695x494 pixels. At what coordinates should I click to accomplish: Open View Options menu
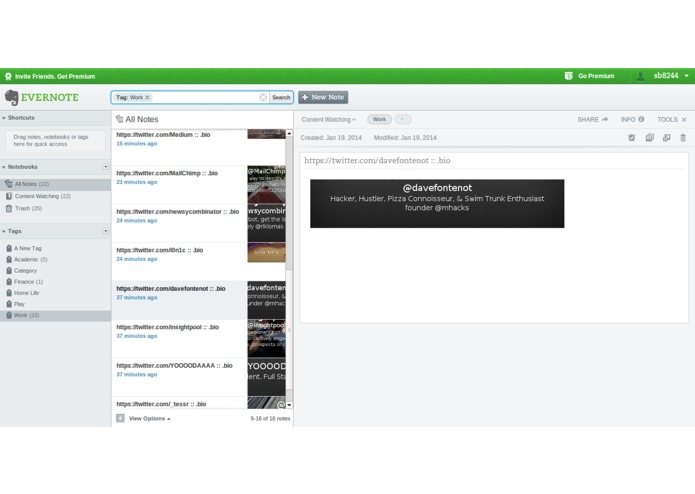(149, 419)
